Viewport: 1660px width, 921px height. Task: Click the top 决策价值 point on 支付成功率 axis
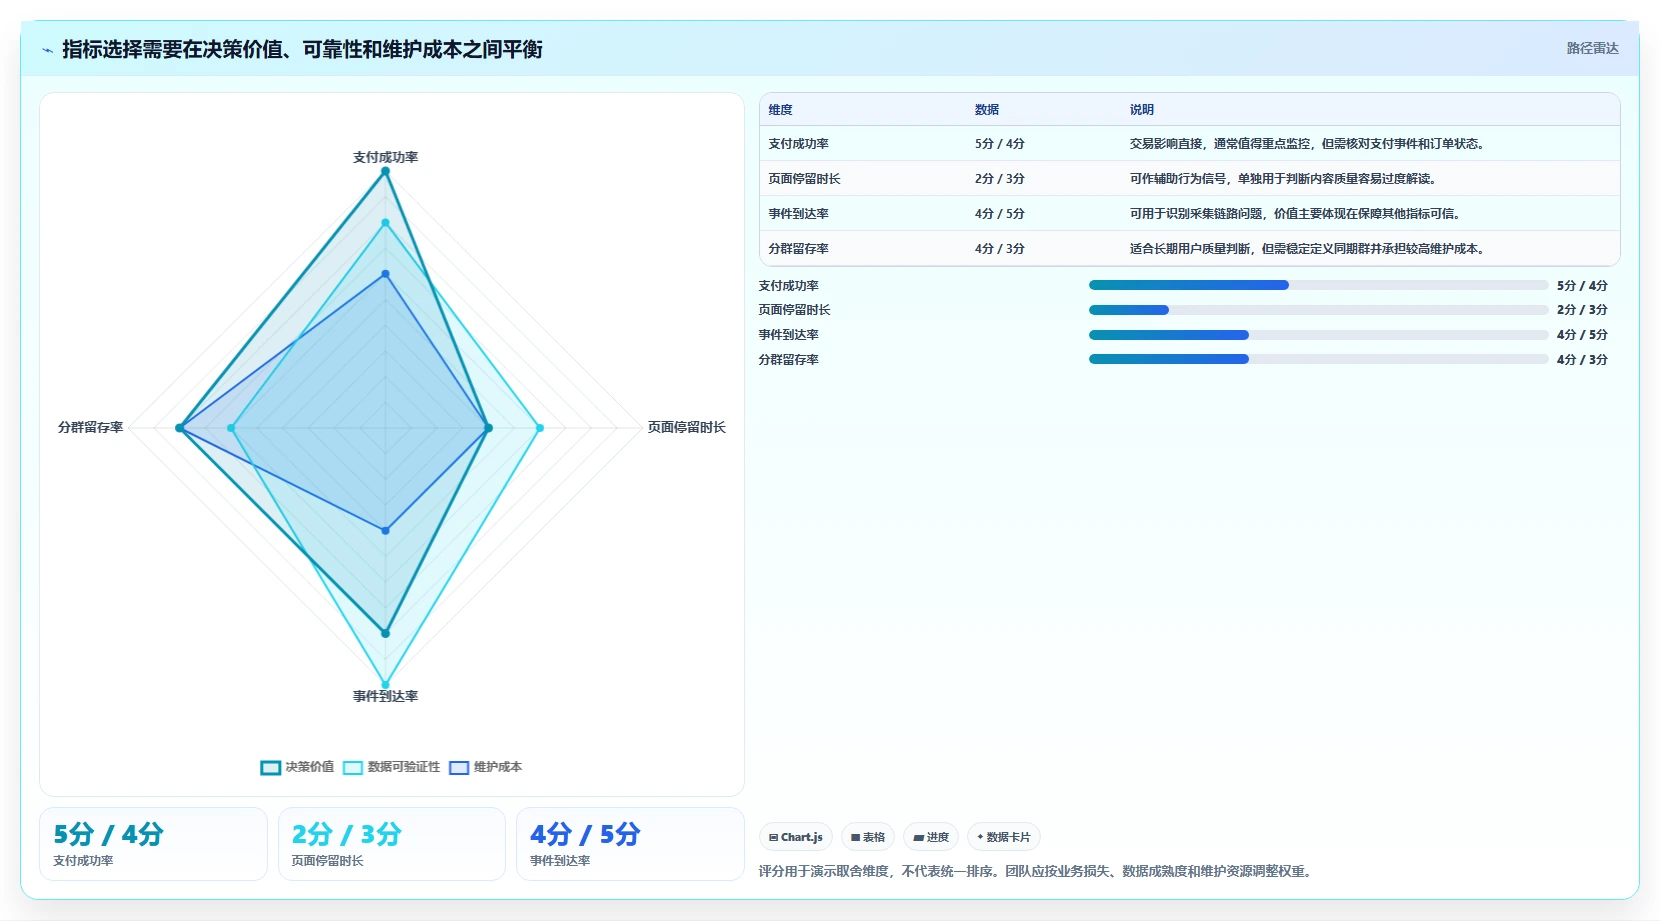385,171
